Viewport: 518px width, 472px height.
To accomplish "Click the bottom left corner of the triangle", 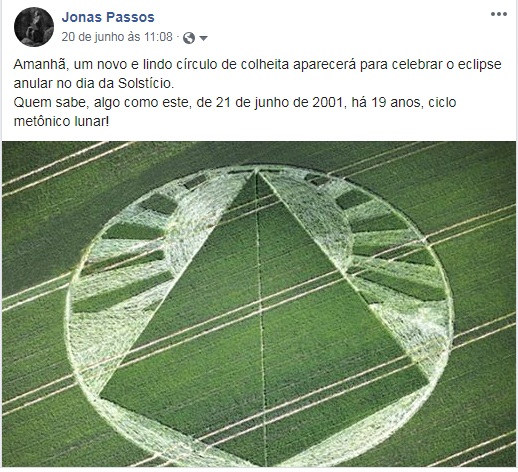I will (x=100, y=397).
